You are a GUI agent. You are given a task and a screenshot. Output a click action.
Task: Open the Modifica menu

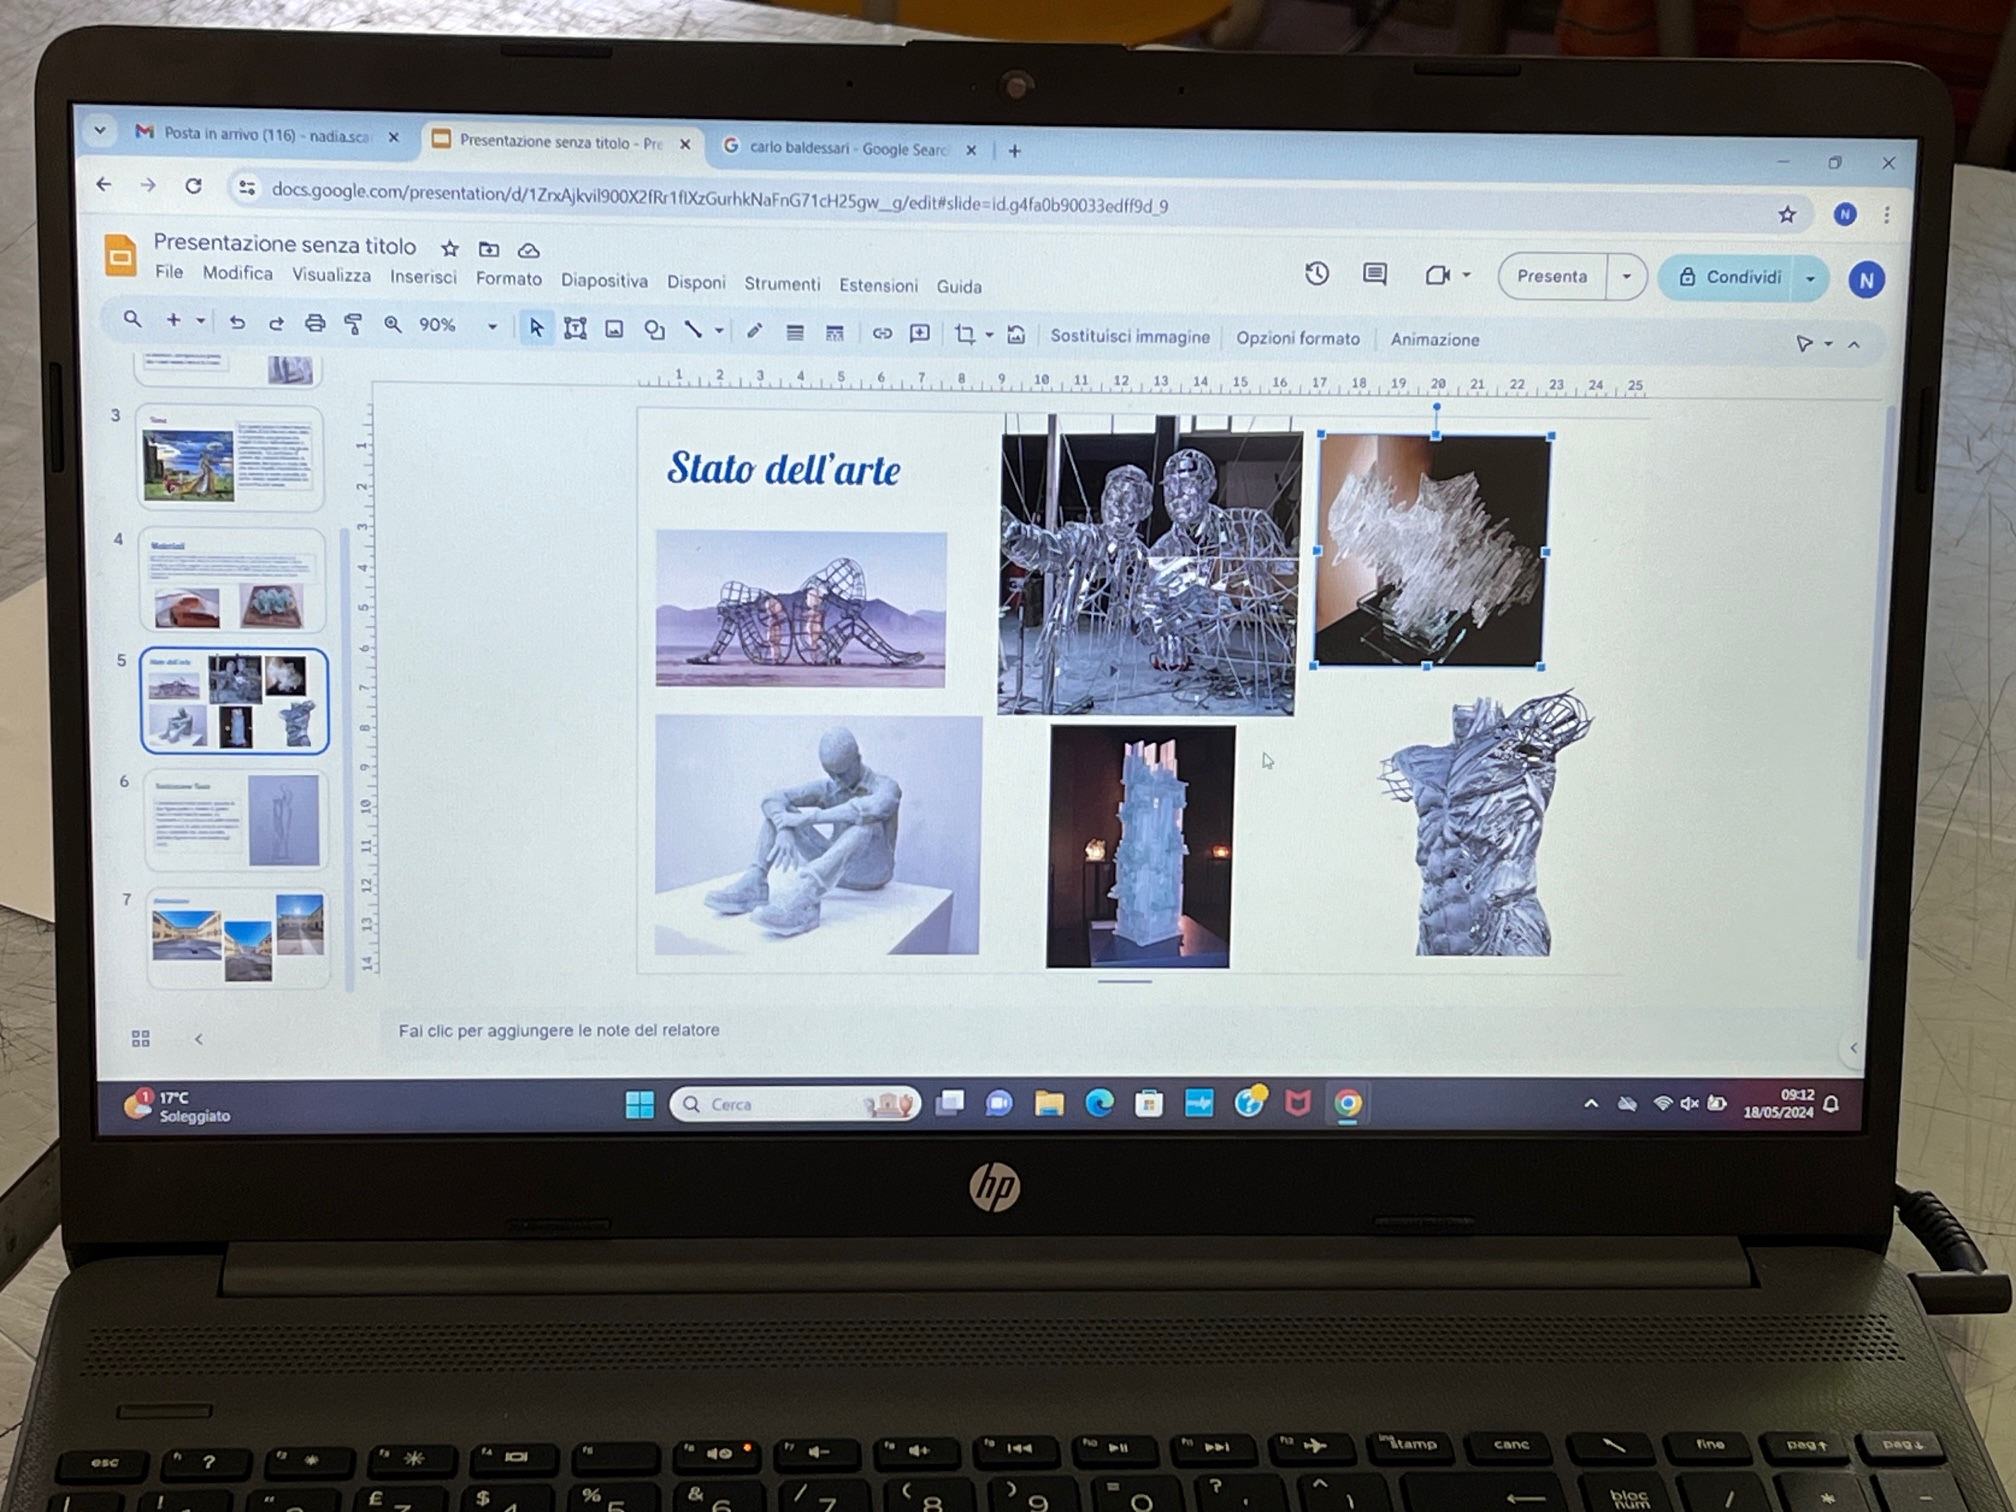238,273
